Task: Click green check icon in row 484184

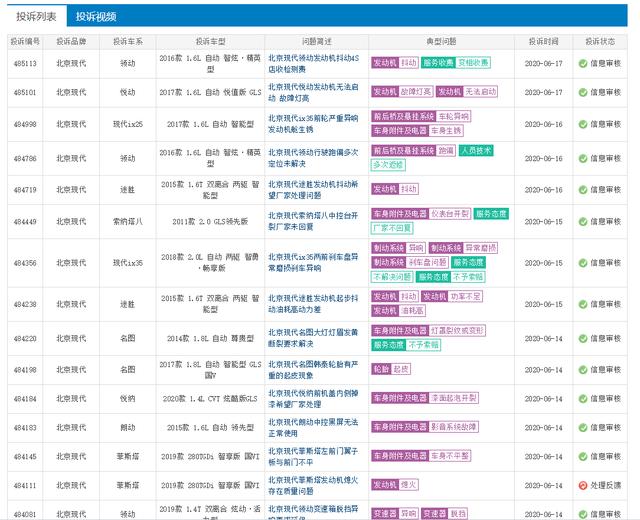Action: tap(583, 399)
